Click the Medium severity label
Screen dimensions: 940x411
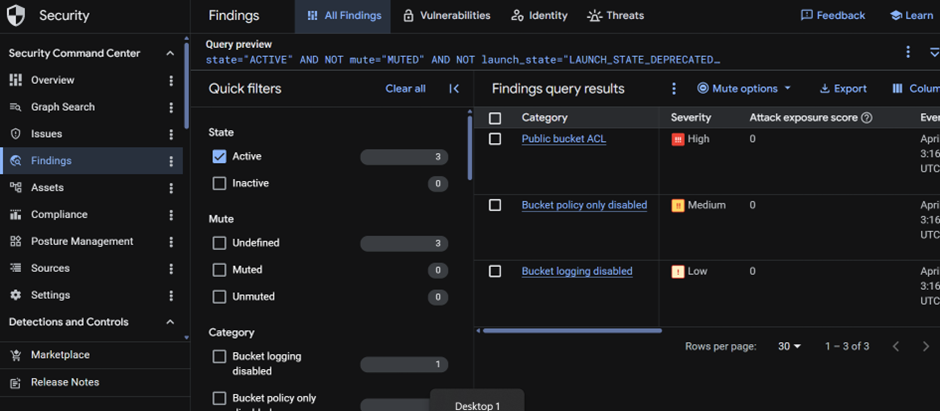pyautogui.click(x=706, y=205)
